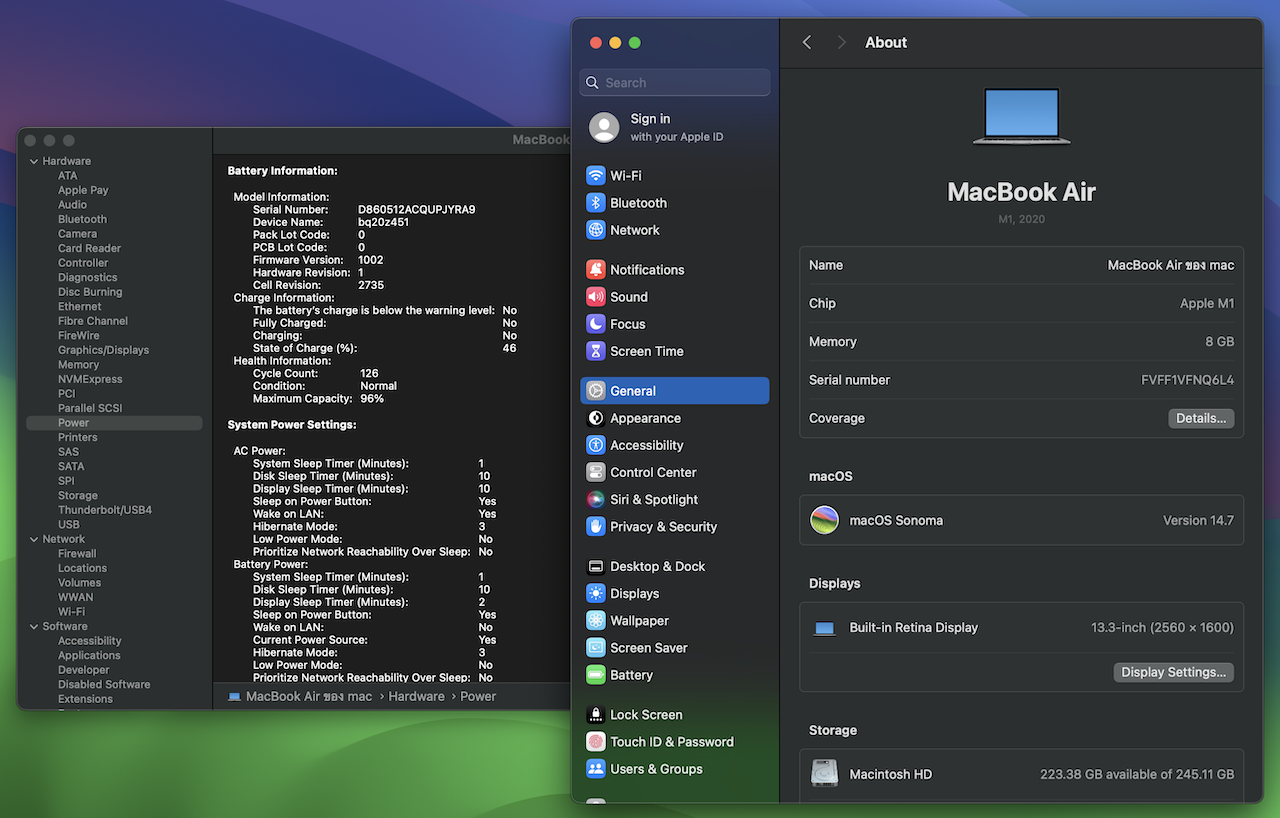Go back with the About back chevron
Screen dimensions: 1280x818
coord(807,42)
